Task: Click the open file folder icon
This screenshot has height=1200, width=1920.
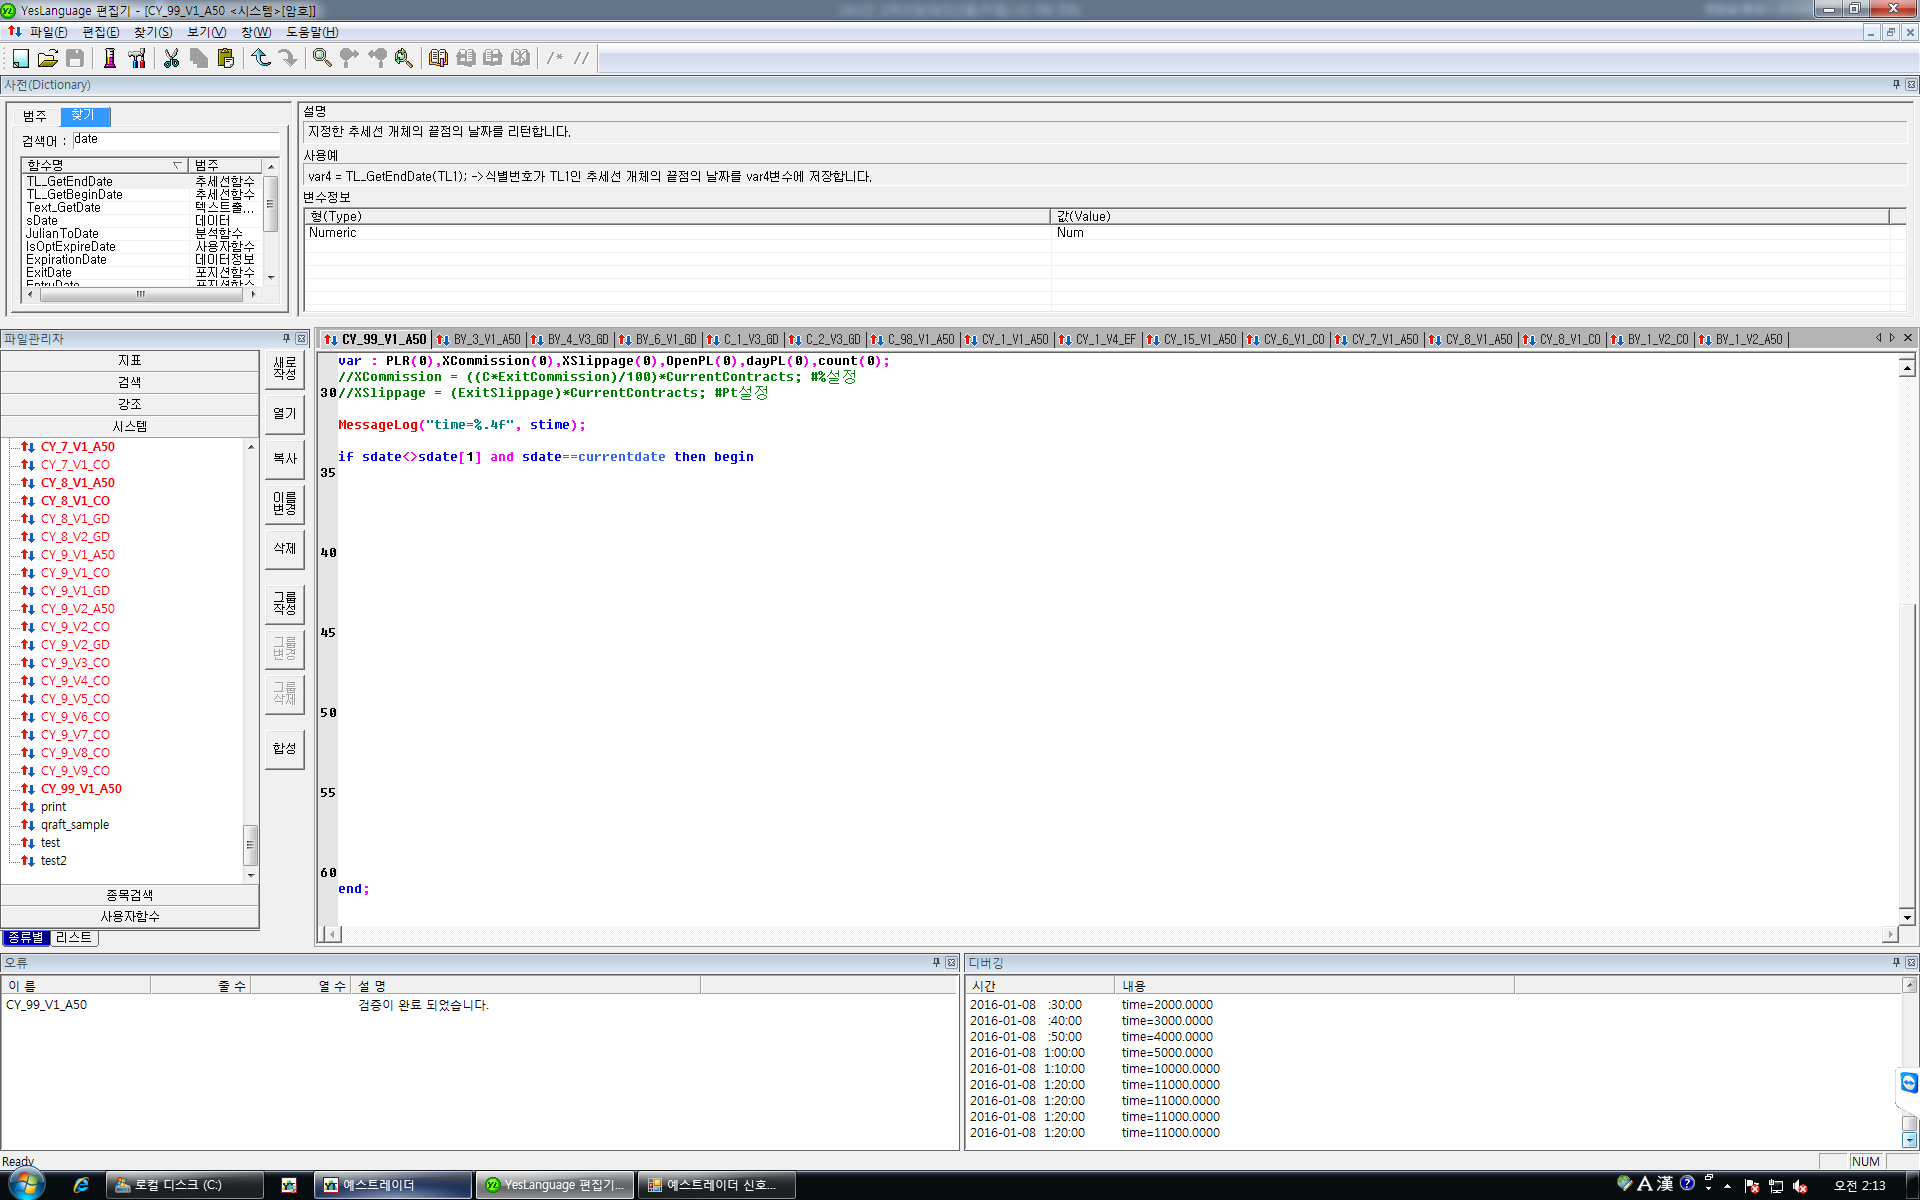Action: pyautogui.click(x=47, y=58)
